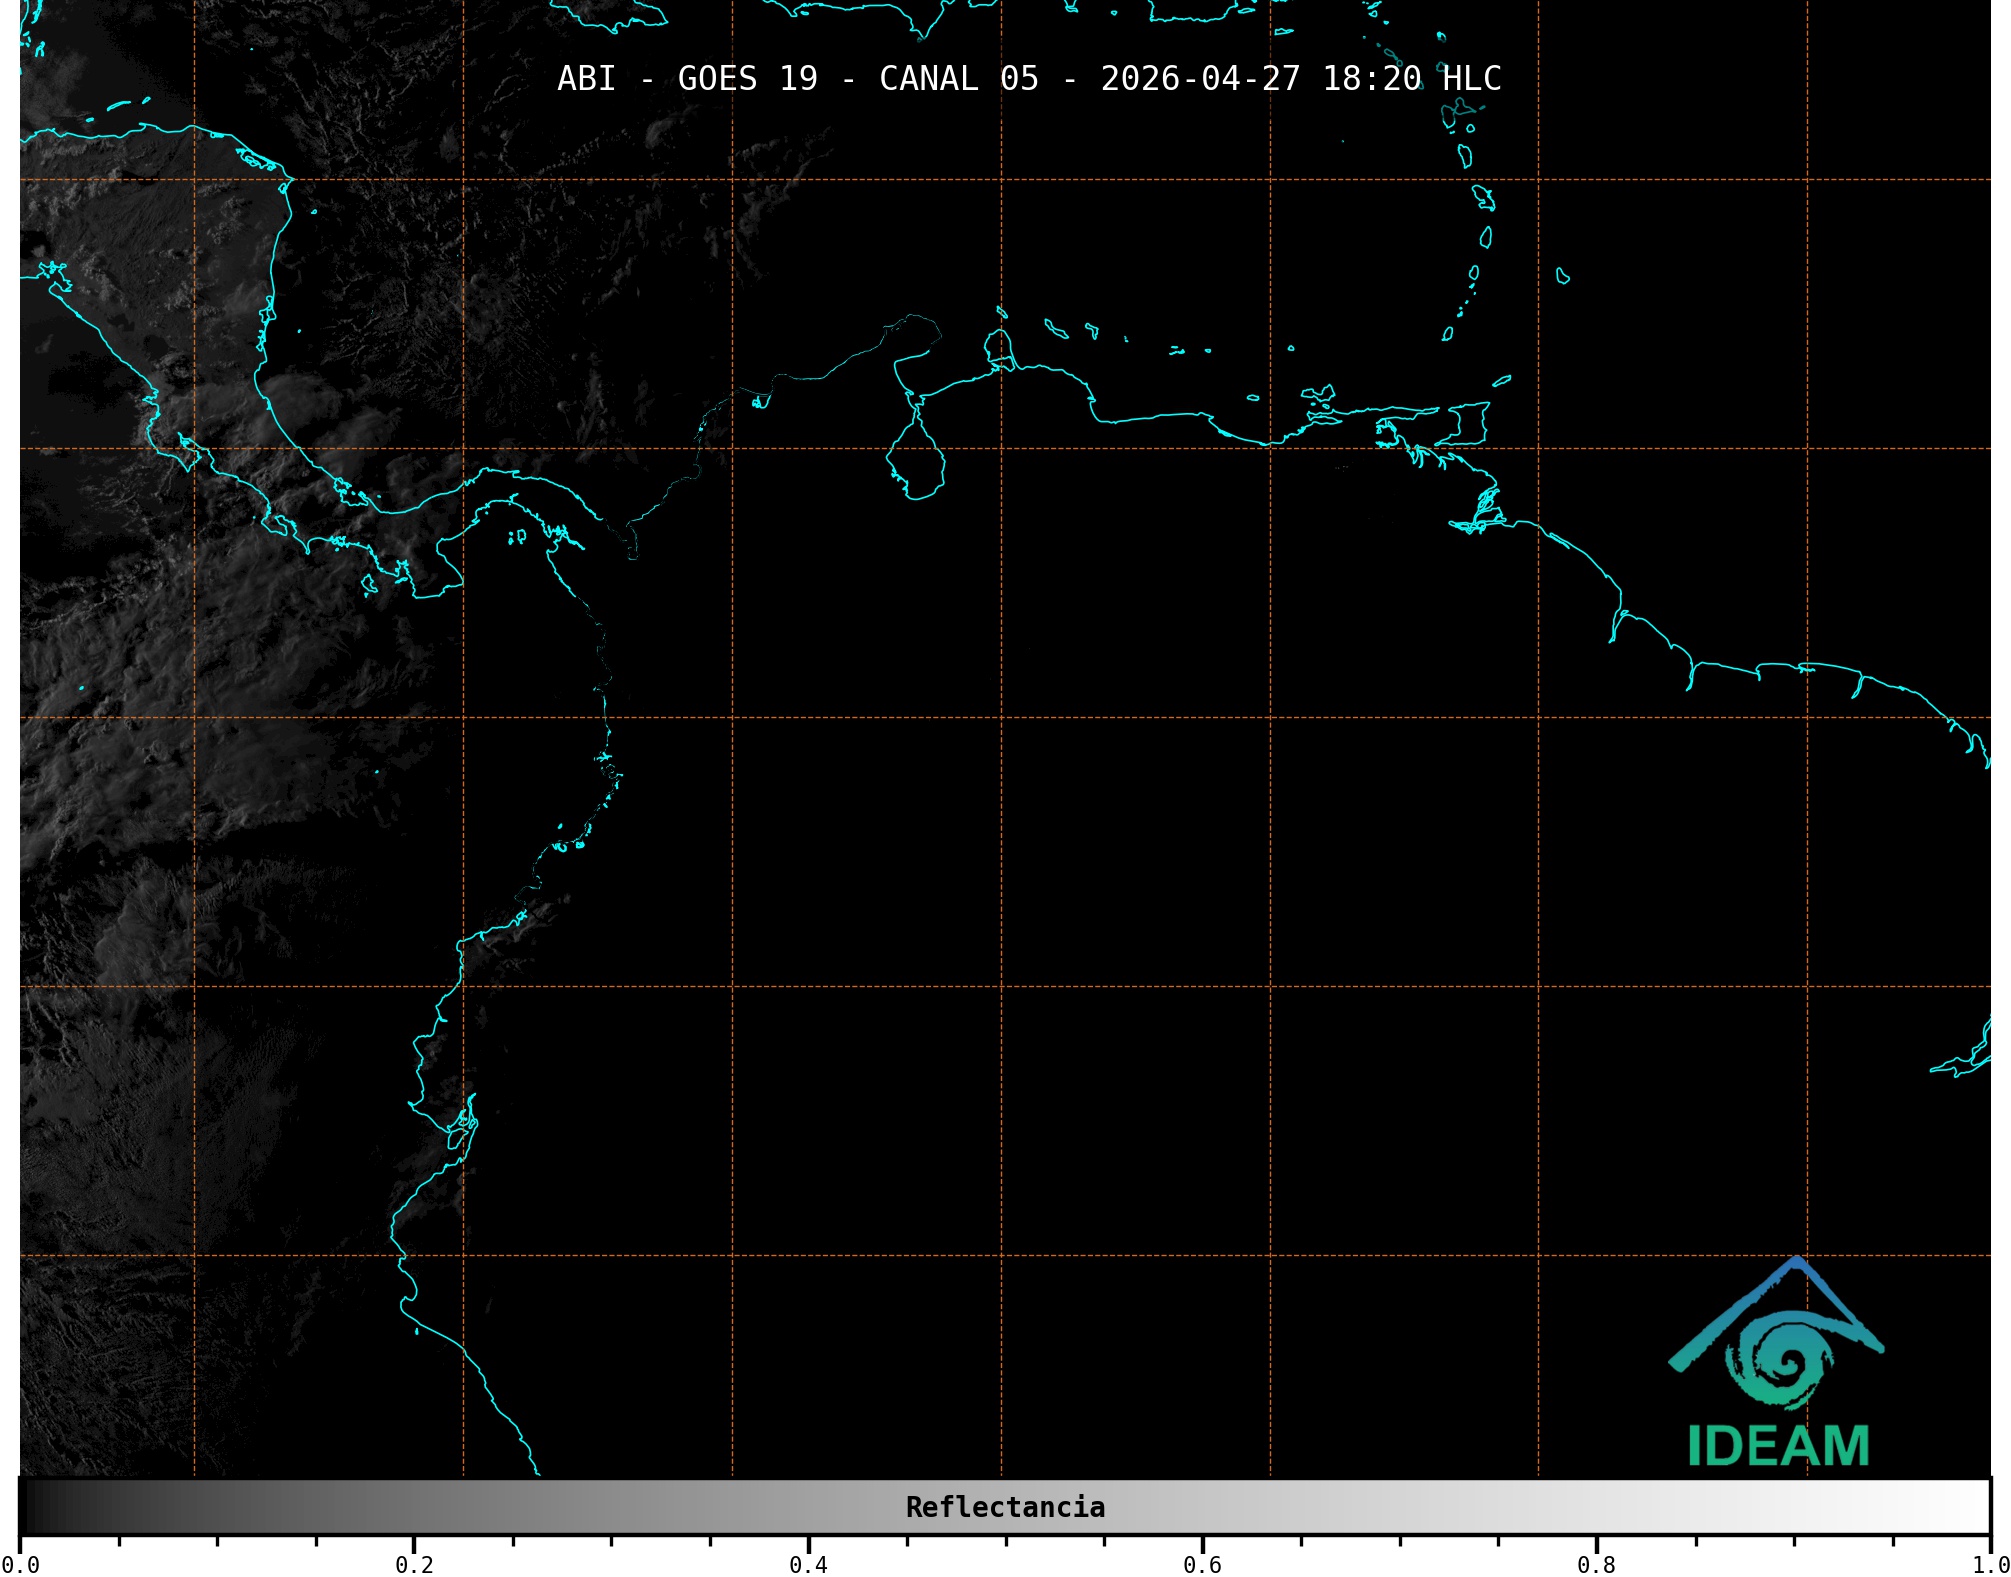Image resolution: width=2011 pixels, height=1577 pixels.
Task: Click the Reflectancia colorbar label
Action: [x=1005, y=1507]
